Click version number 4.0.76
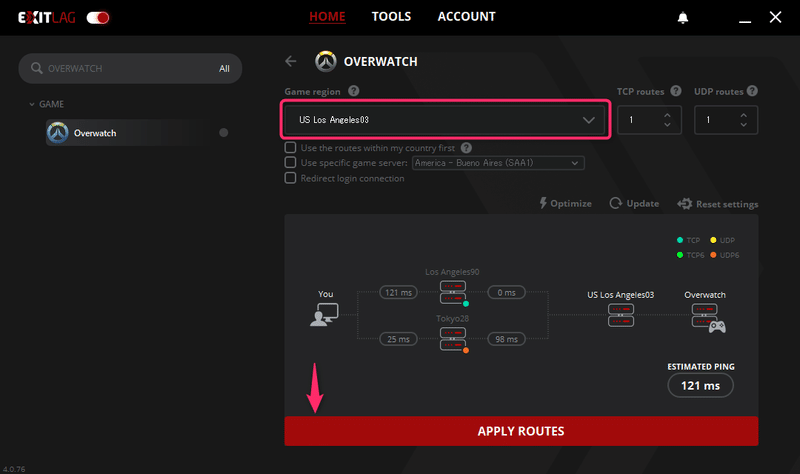This screenshot has width=800, height=474. [14, 469]
